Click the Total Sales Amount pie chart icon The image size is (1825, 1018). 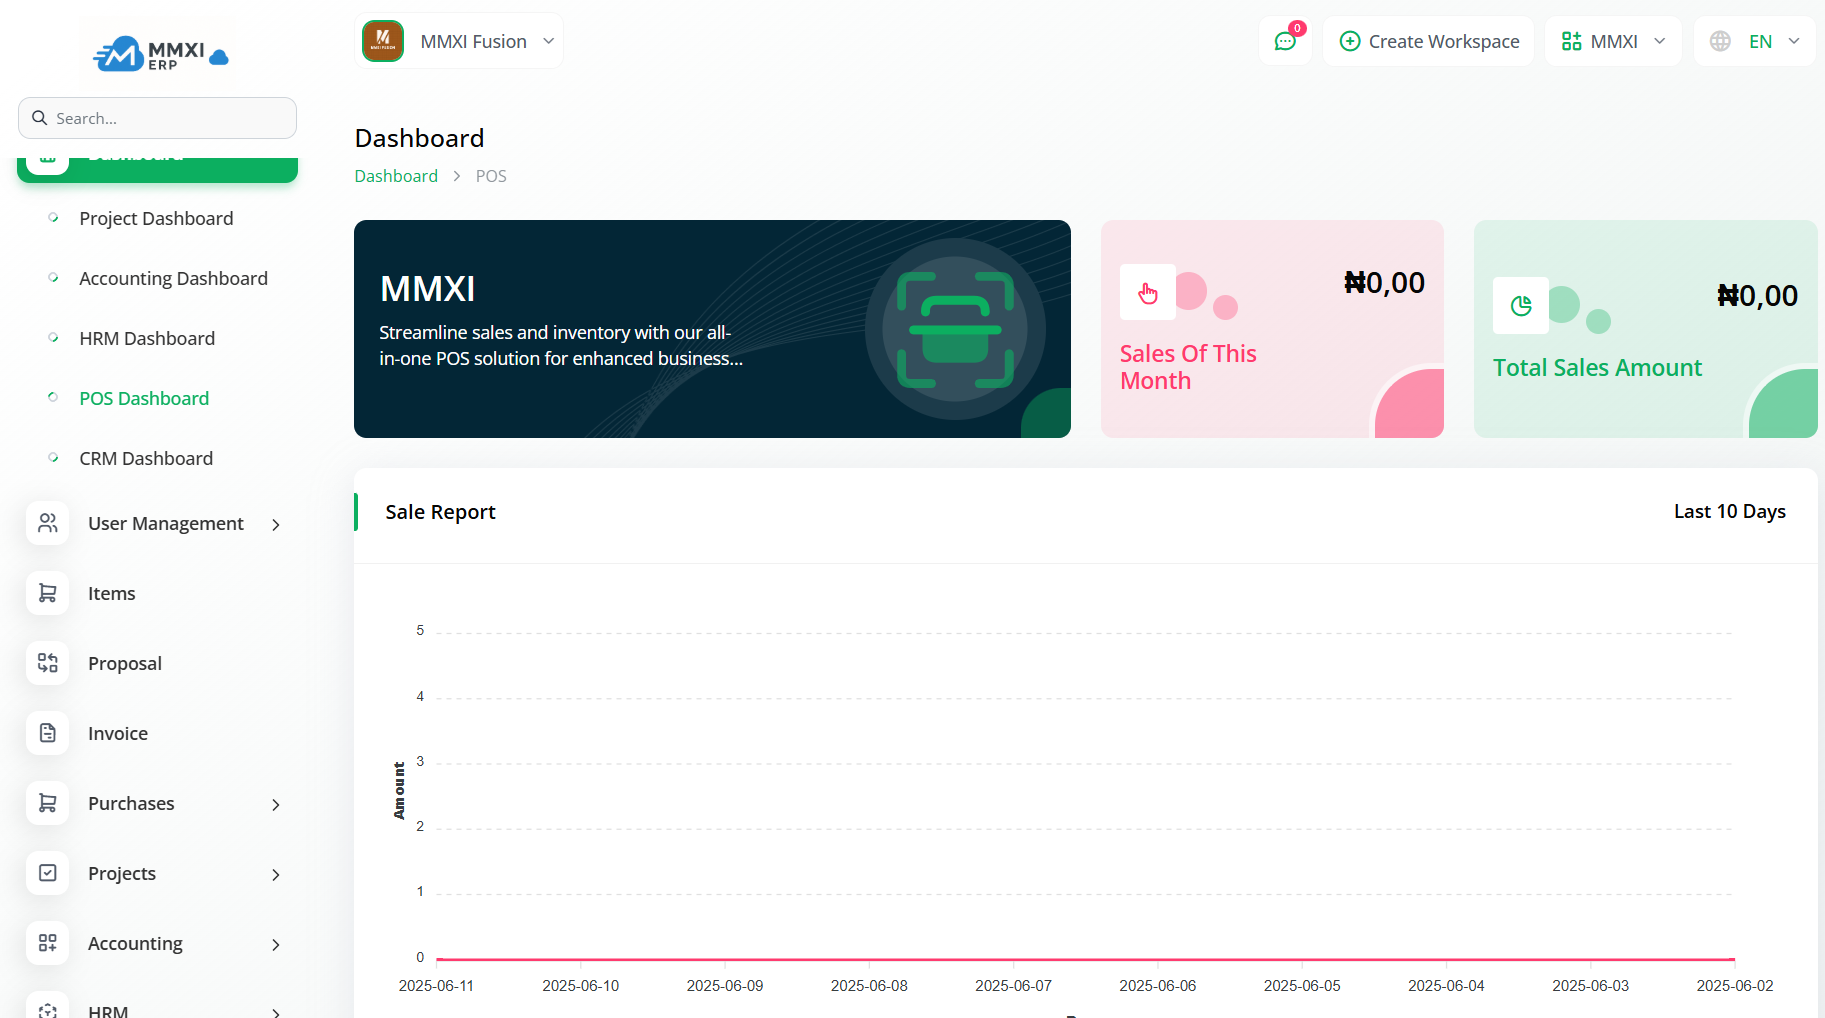[x=1520, y=306]
